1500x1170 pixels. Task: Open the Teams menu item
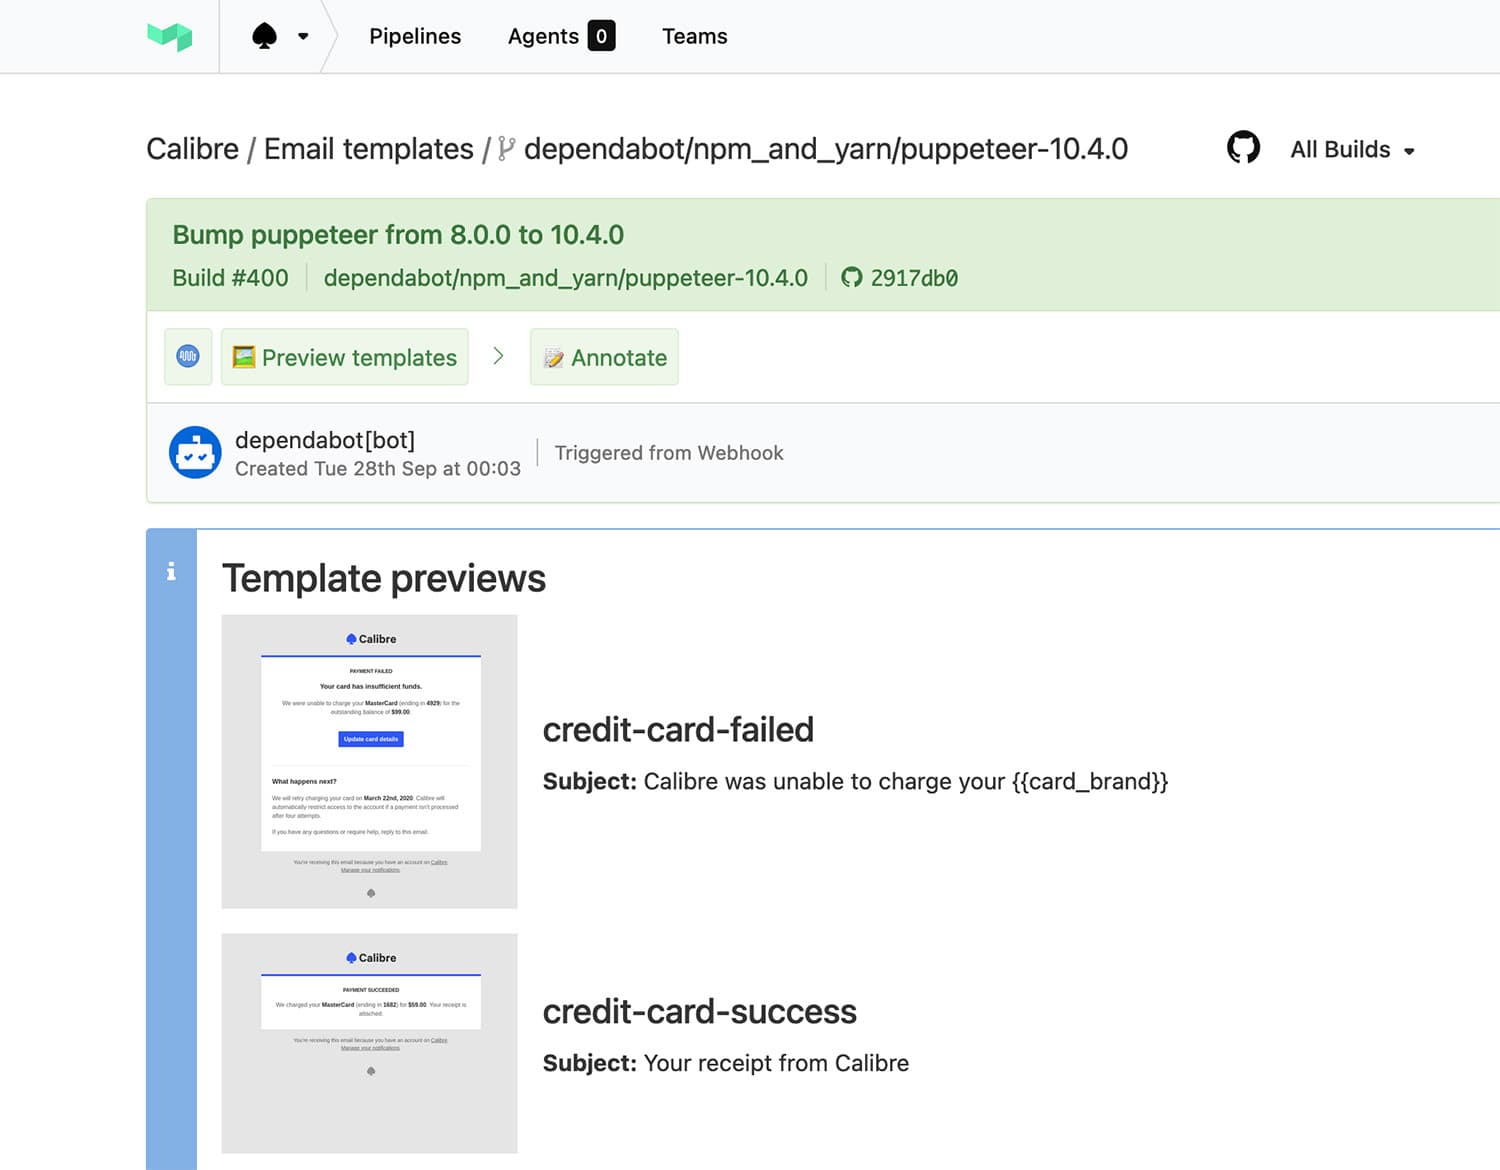(694, 36)
